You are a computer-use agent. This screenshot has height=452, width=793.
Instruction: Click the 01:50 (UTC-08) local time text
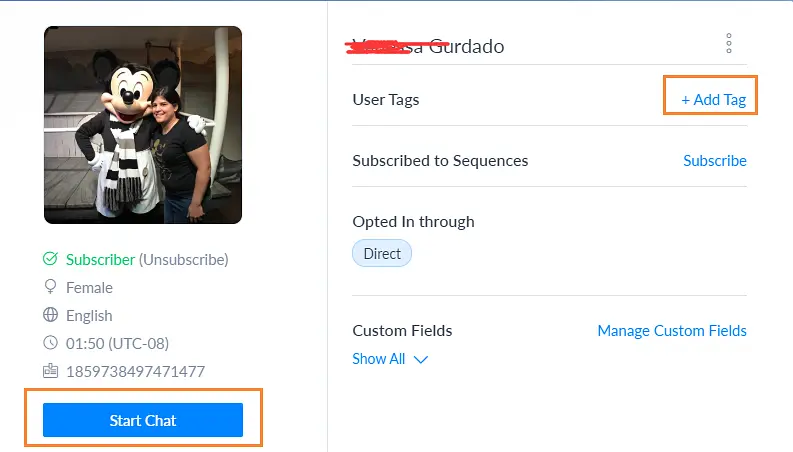coord(119,343)
